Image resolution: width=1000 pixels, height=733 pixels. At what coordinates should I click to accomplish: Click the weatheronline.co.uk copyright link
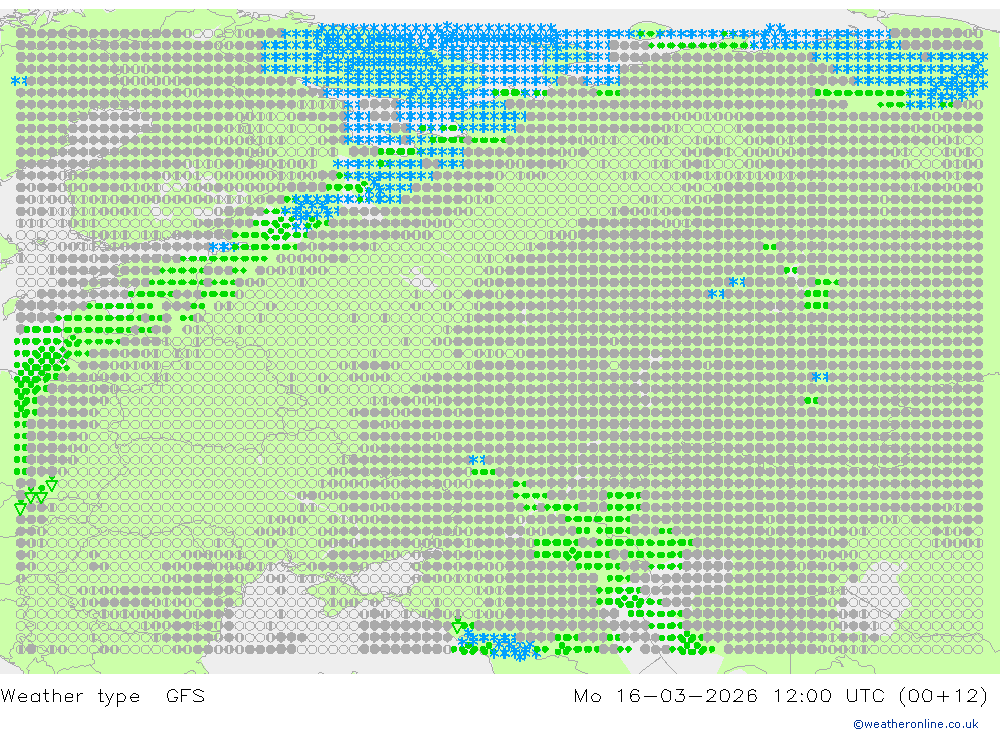pyautogui.click(x=916, y=724)
